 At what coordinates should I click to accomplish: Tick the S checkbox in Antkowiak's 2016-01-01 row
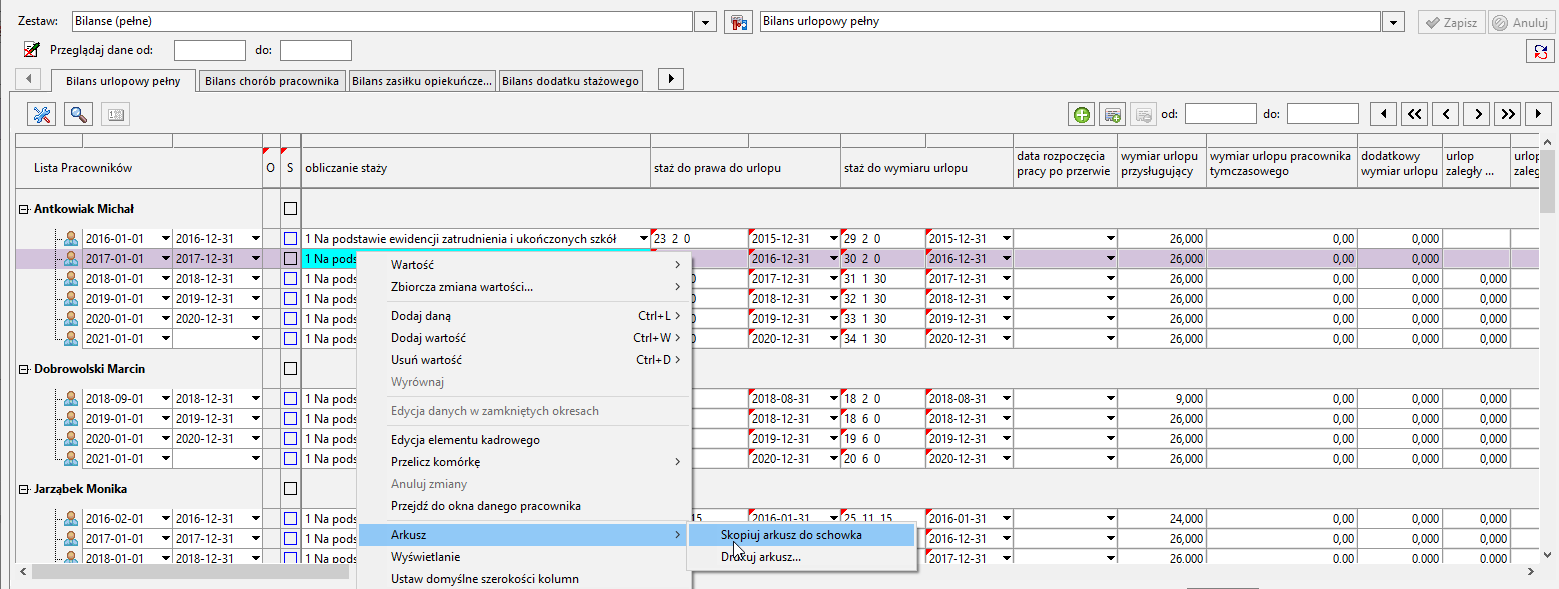[290, 239]
